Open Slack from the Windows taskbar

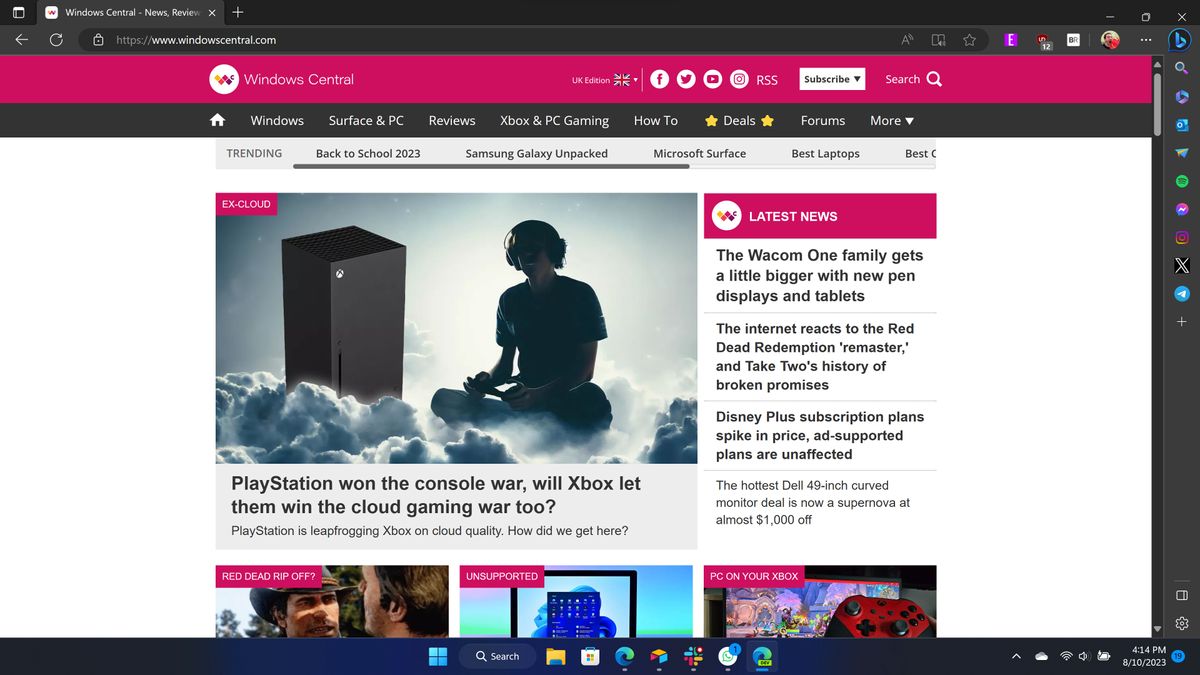point(693,656)
